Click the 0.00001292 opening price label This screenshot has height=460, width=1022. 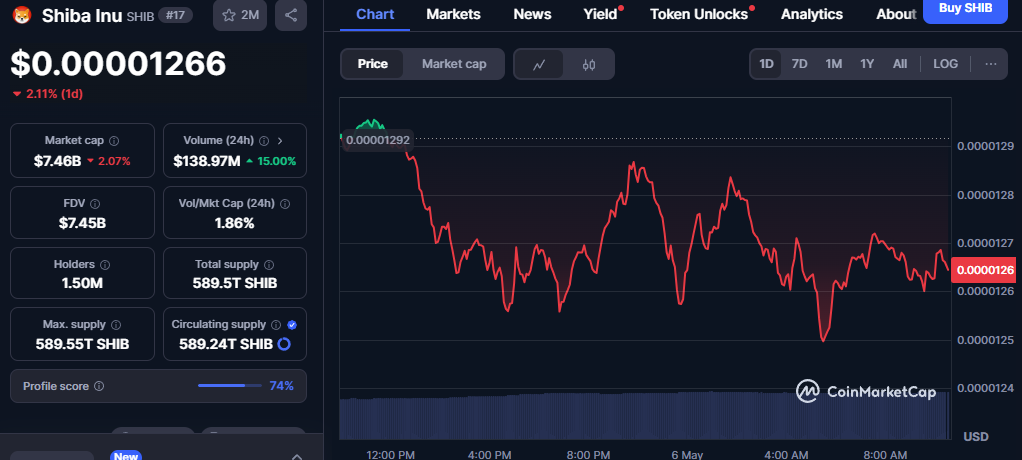[377, 139]
